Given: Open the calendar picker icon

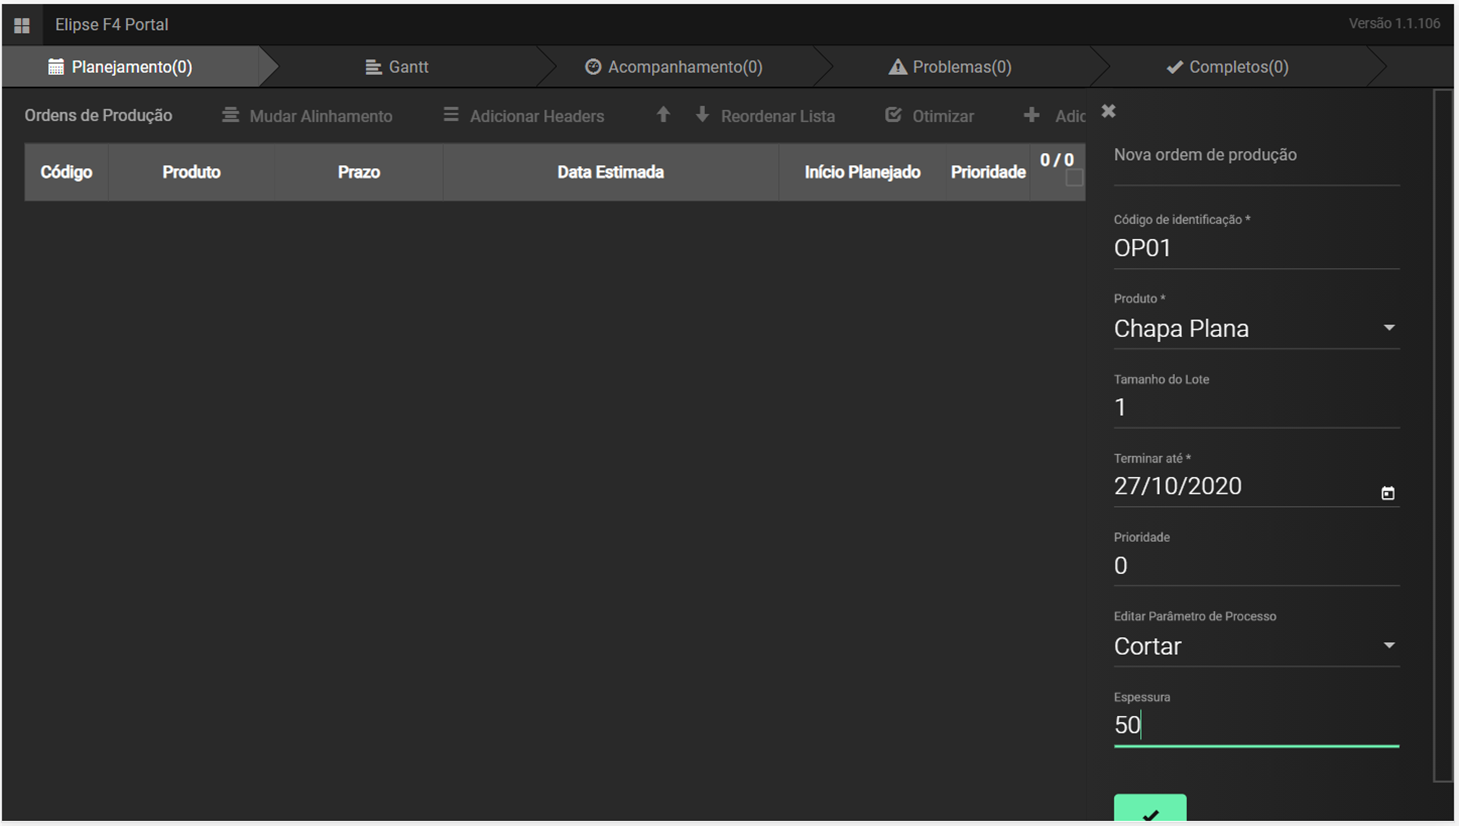Looking at the screenshot, I should [x=1388, y=493].
